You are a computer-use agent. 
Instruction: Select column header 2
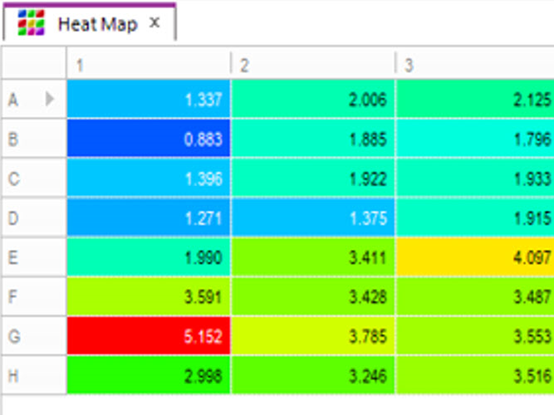click(313, 64)
